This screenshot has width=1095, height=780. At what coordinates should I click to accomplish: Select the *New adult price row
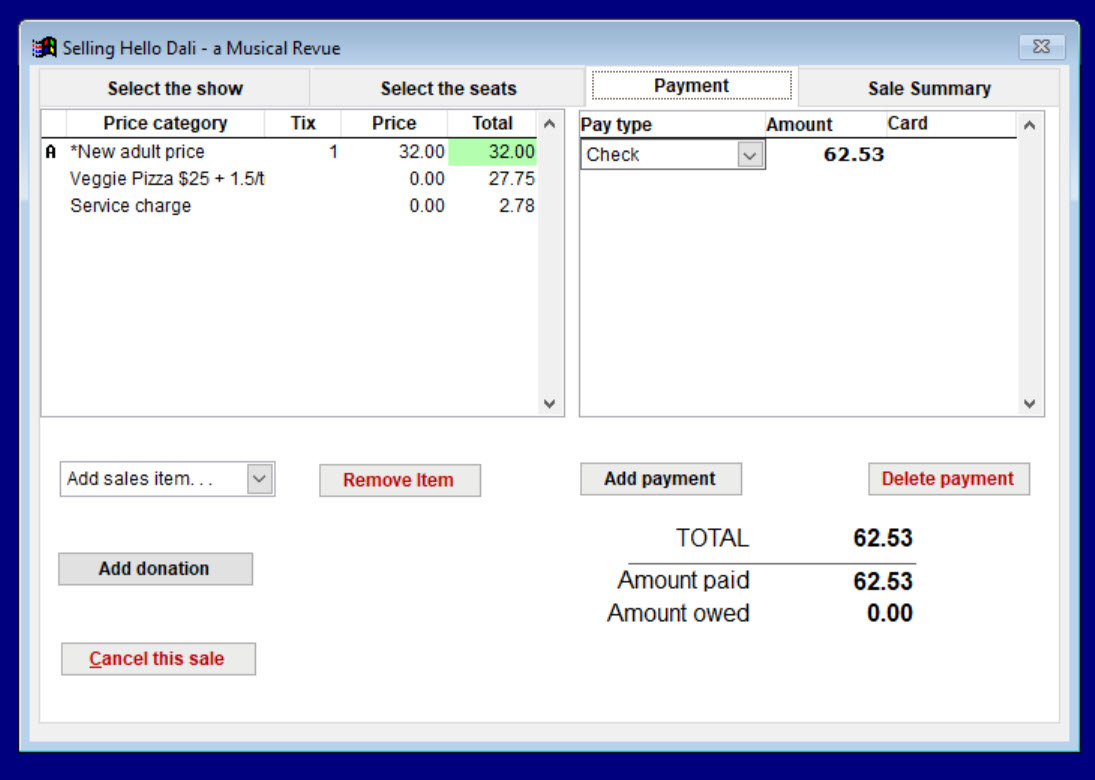289,152
